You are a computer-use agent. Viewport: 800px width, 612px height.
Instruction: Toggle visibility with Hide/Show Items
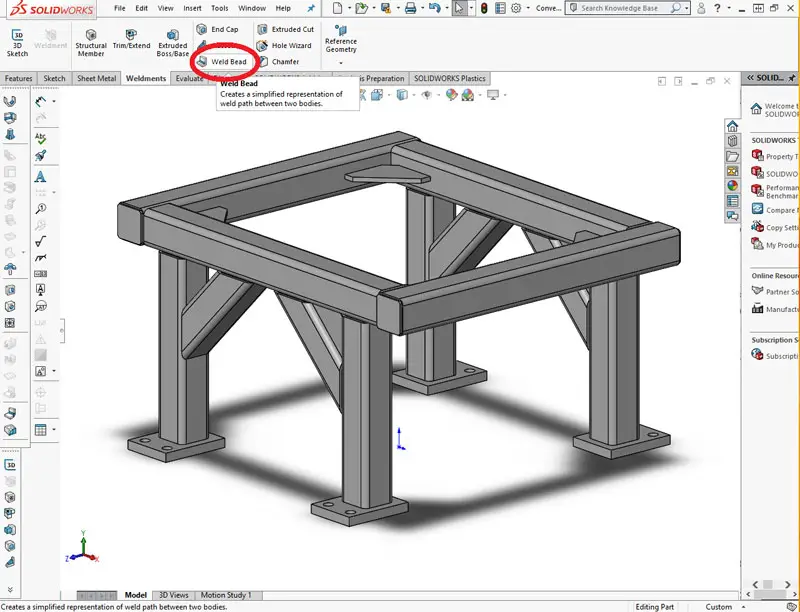click(426, 96)
